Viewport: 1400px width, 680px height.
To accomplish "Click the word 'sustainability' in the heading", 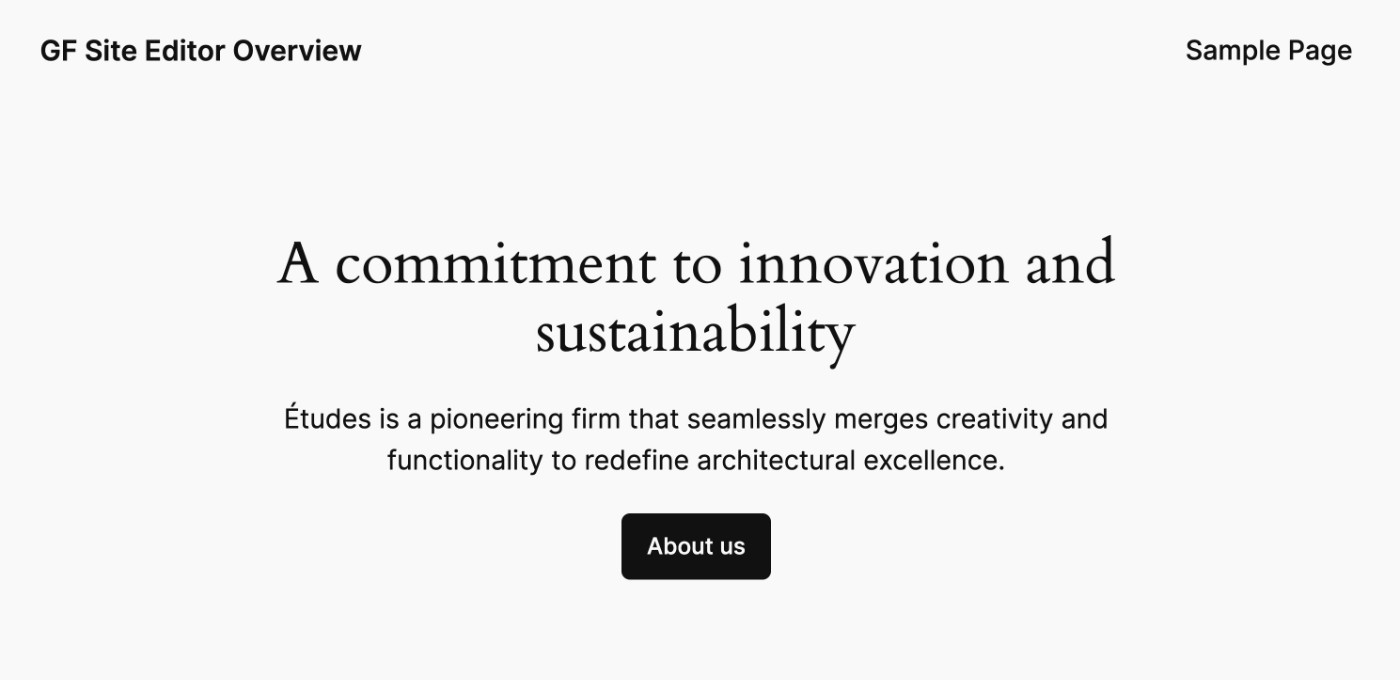I will pos(696,335).
